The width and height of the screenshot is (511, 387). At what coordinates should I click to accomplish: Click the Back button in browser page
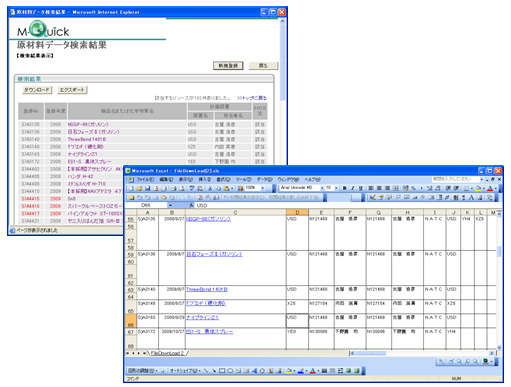(263, 66)
